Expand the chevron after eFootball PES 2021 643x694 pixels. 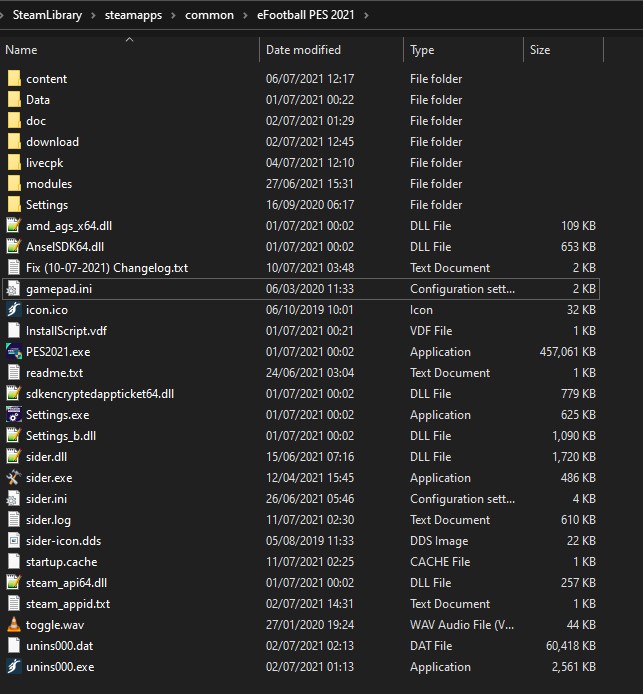coord(366,15)
